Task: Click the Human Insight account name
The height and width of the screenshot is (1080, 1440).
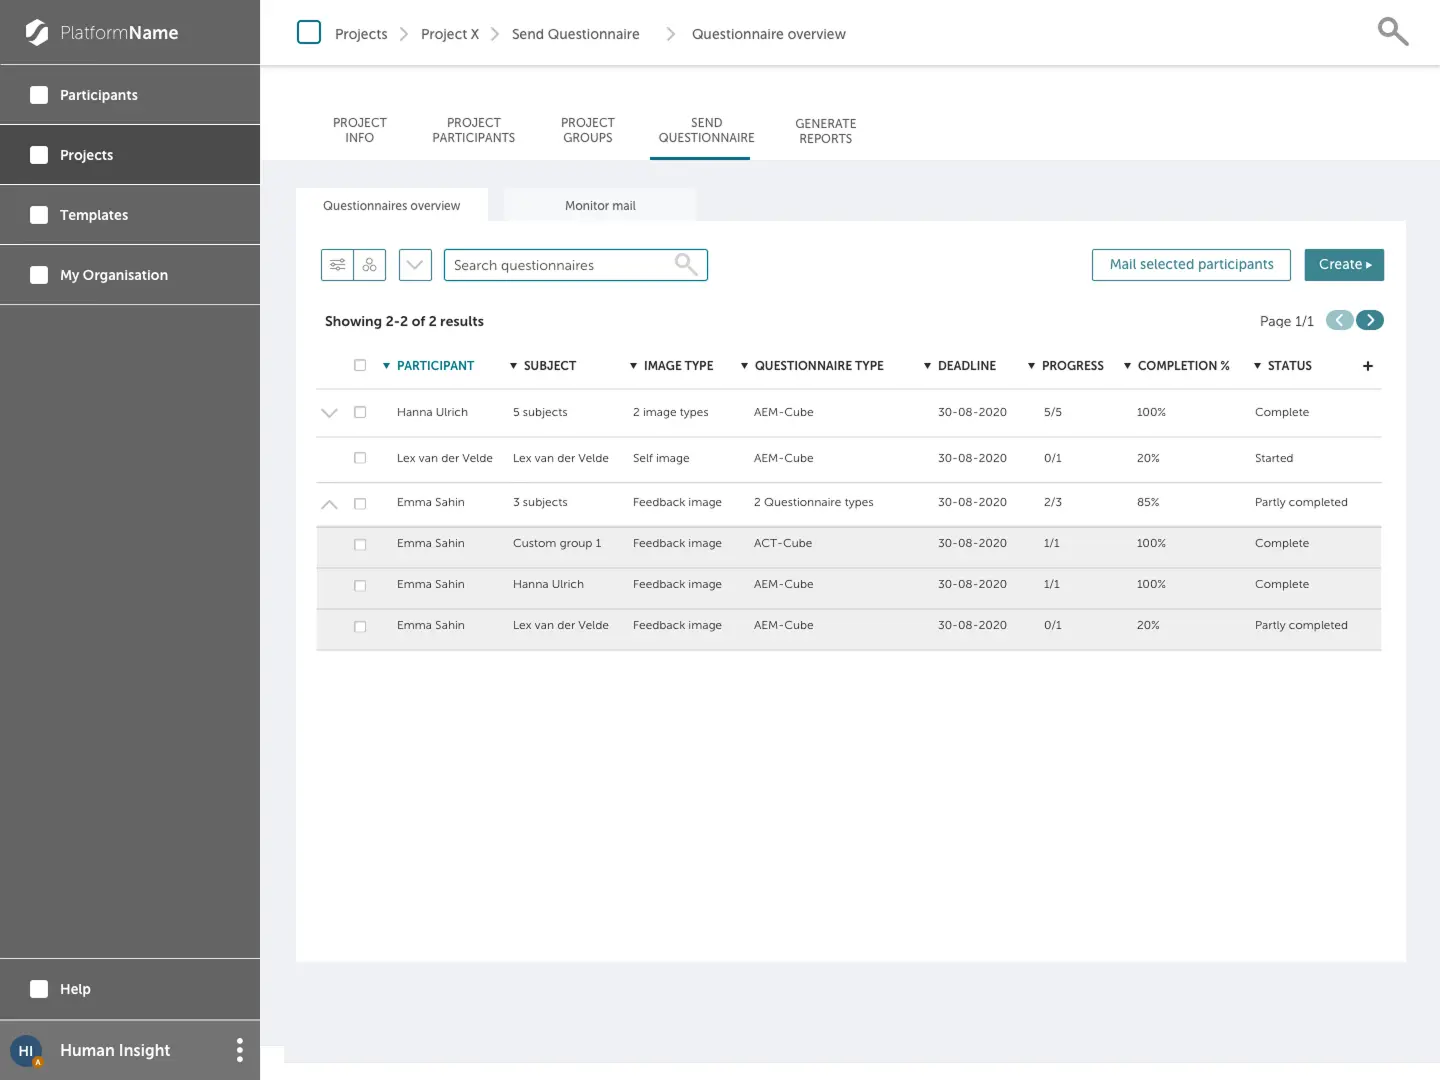Action: click(115, 1050)
